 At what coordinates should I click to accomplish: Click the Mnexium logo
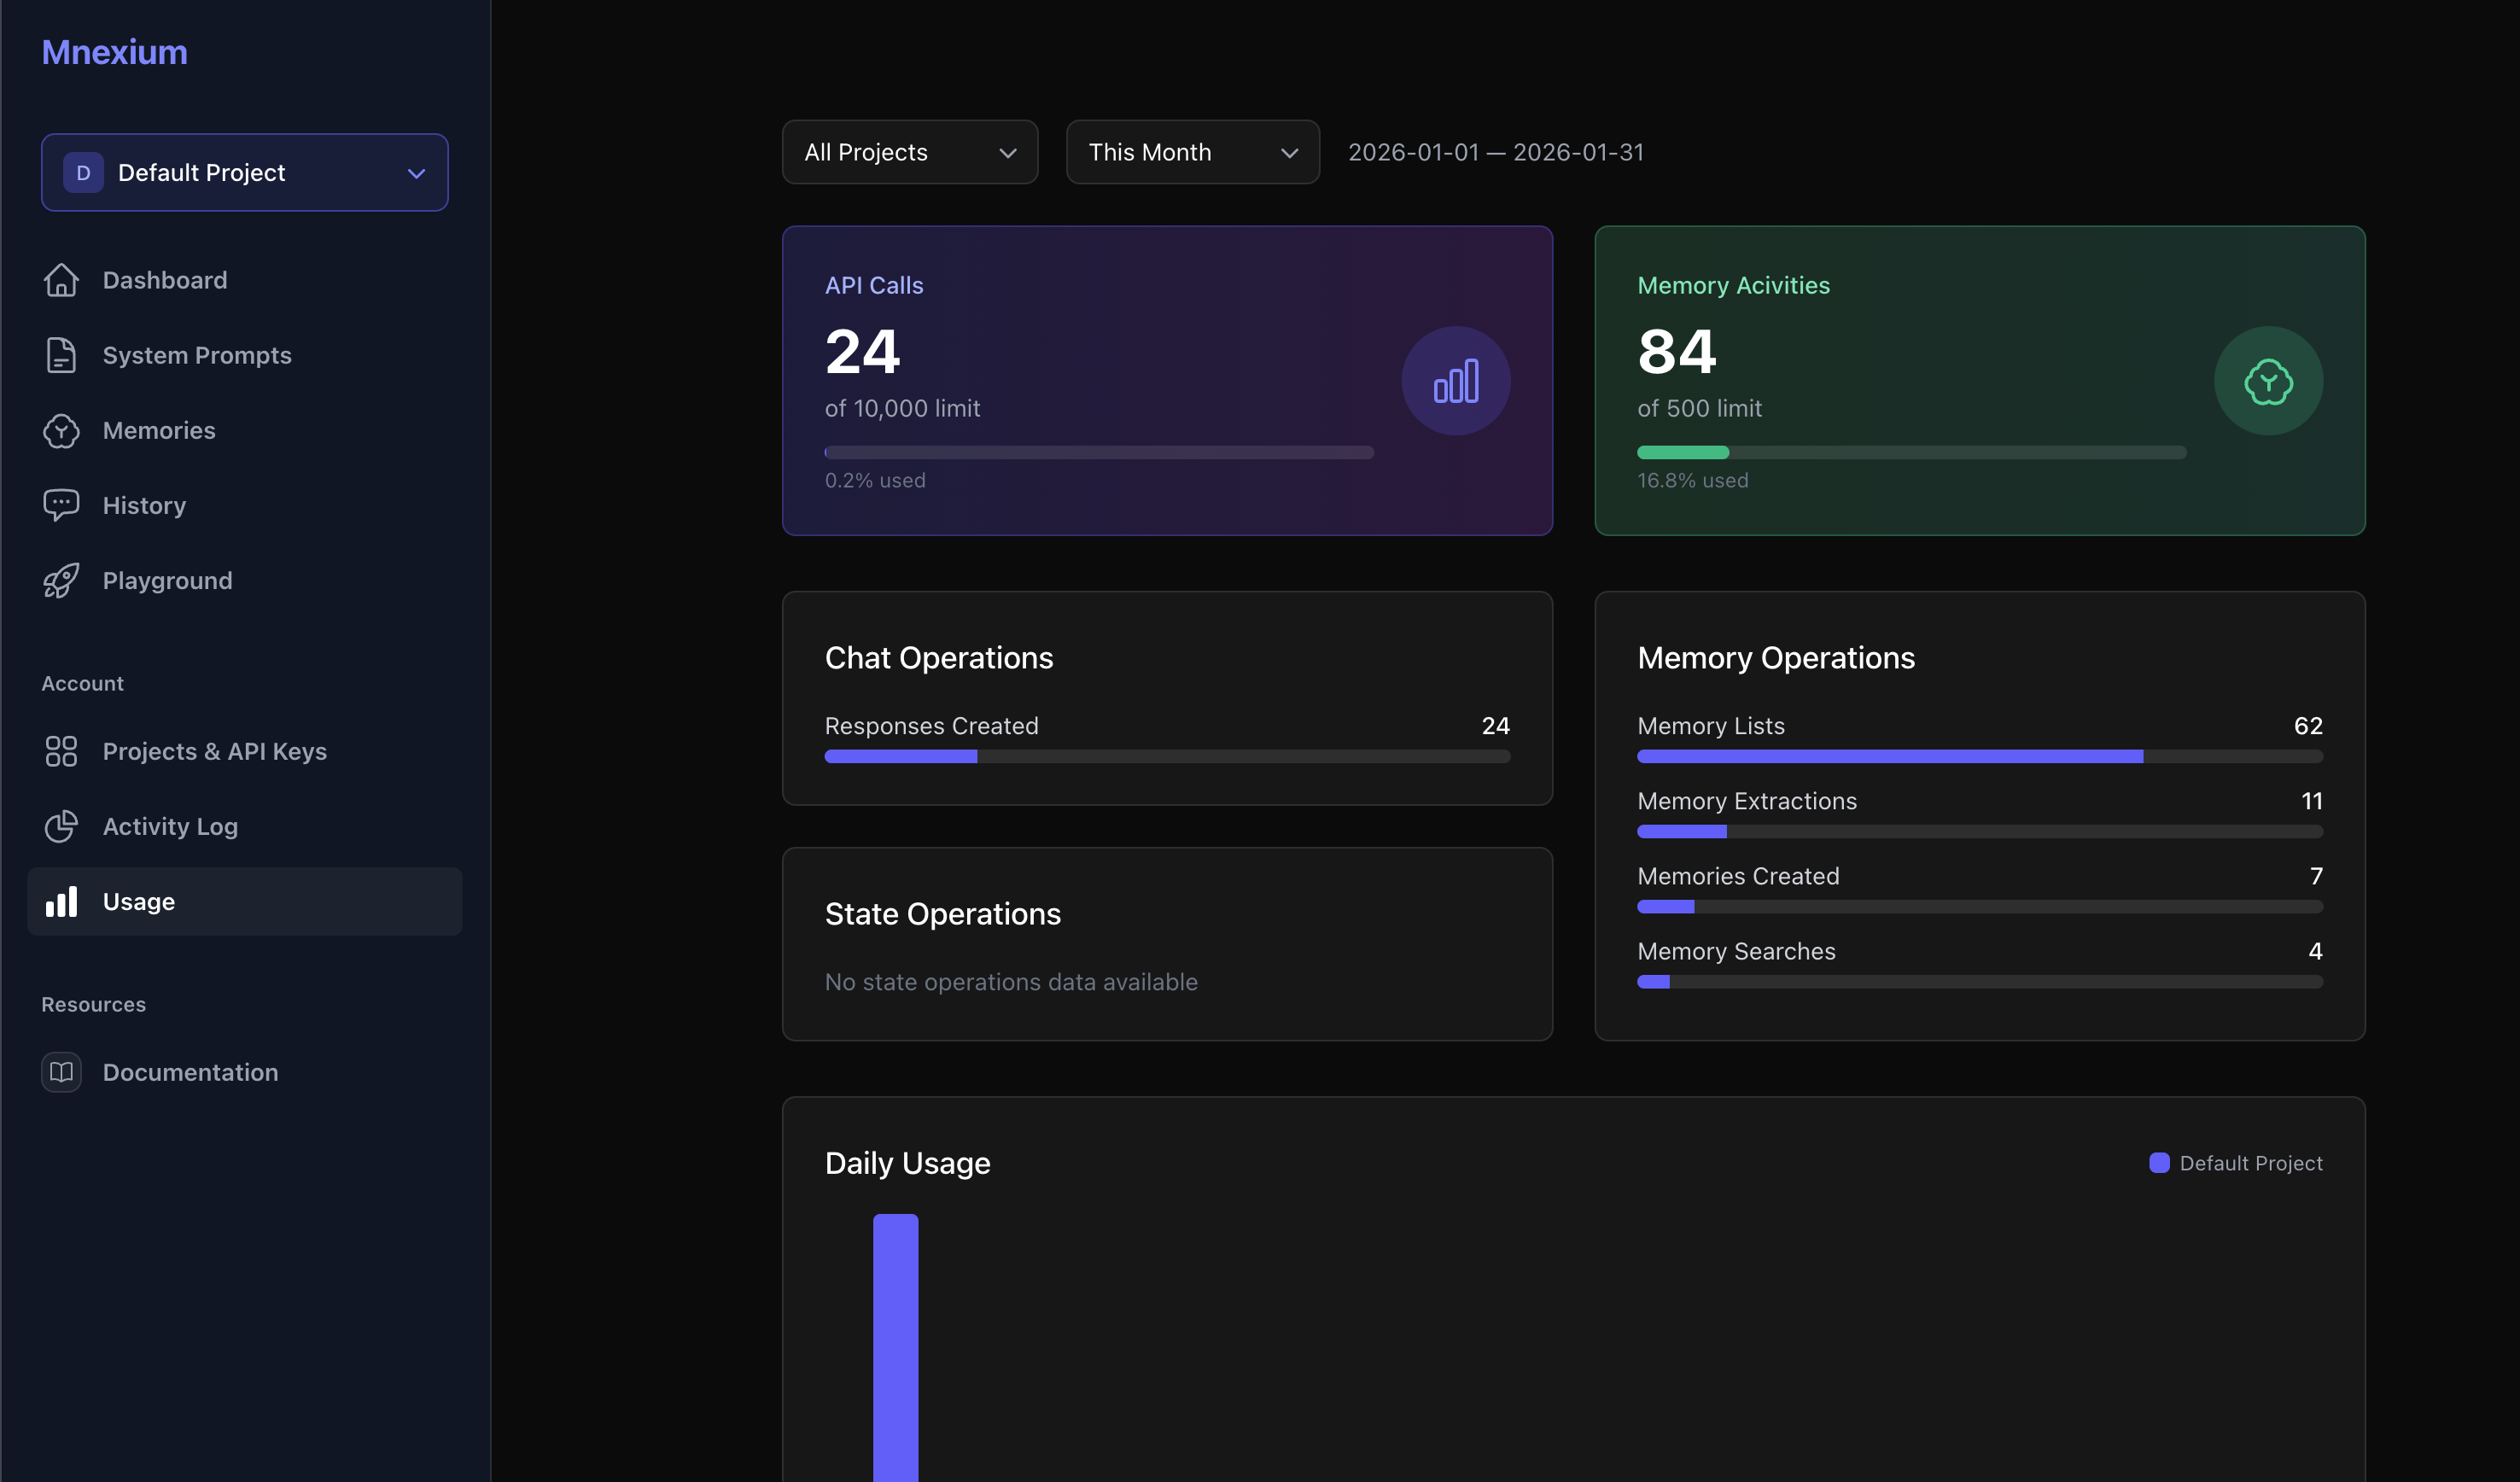tap(114, 51)
